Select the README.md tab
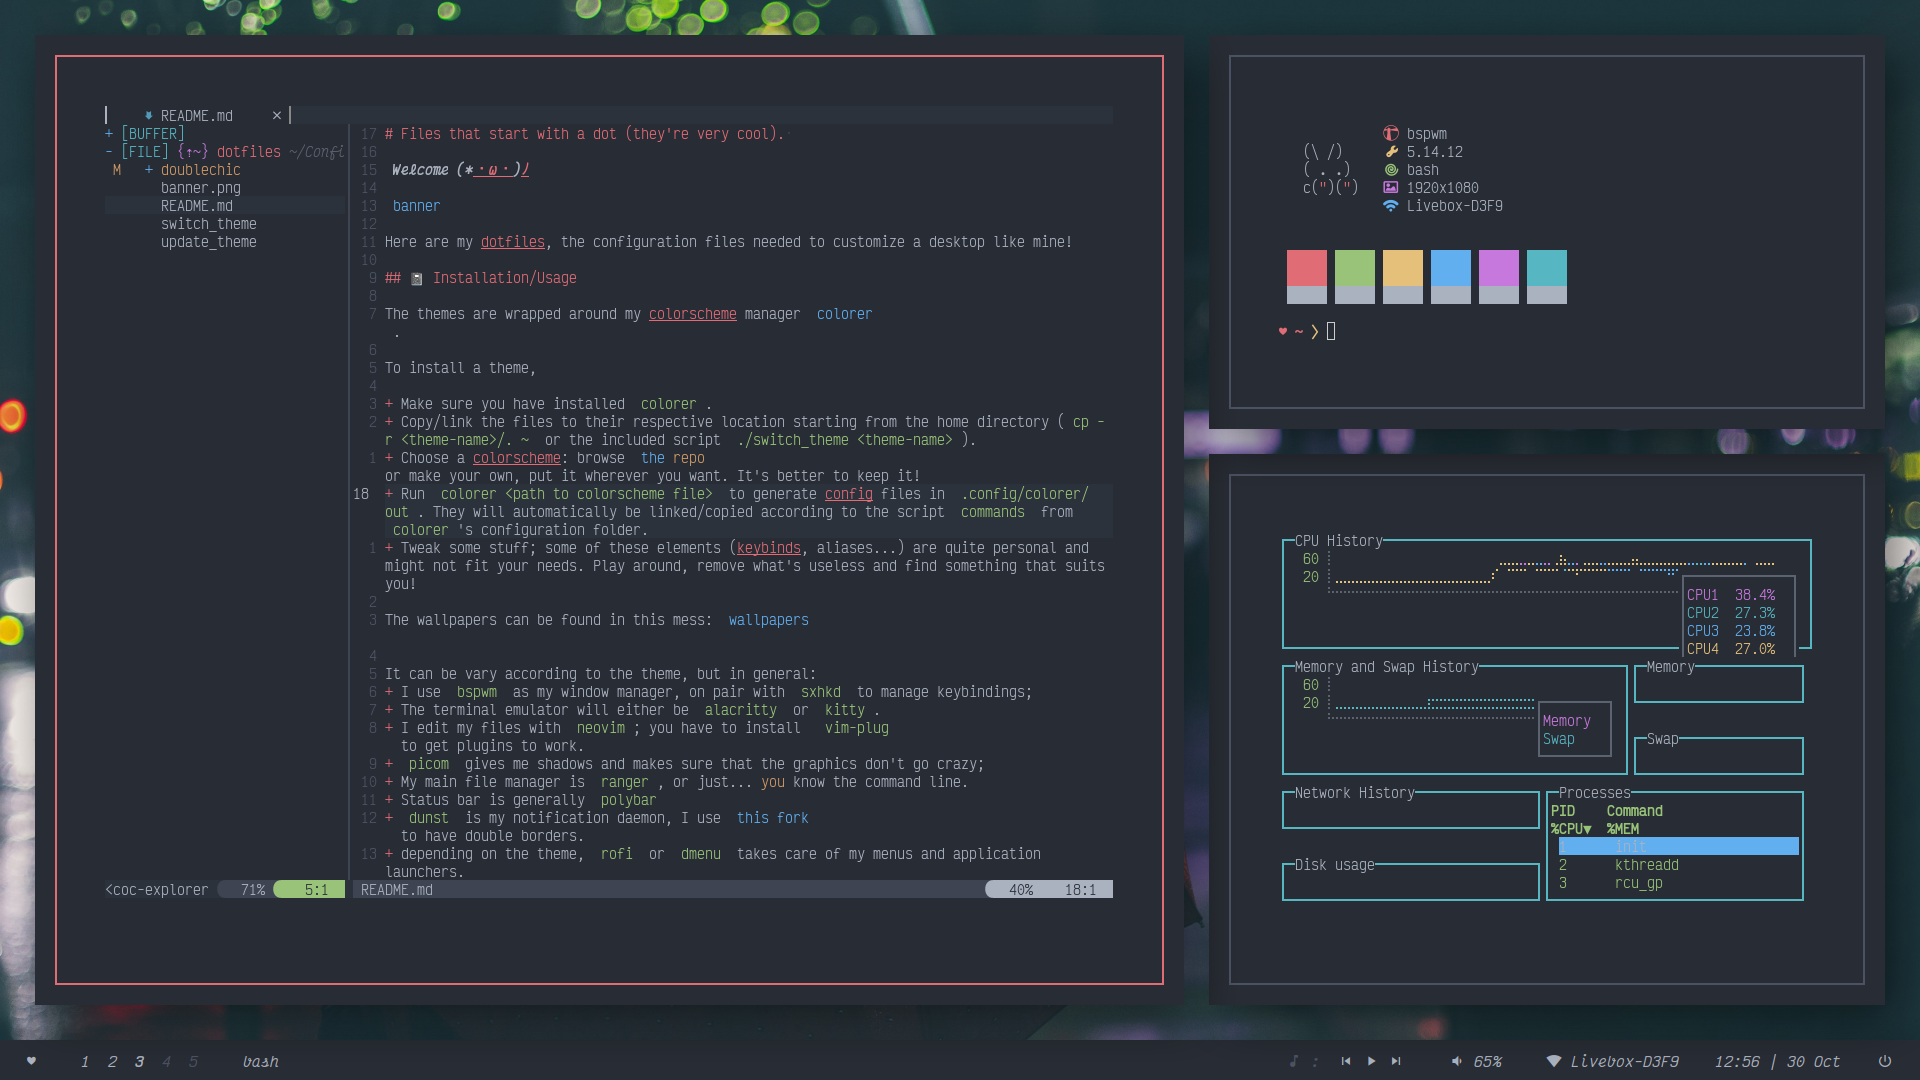Image resolution: width=1920 pixels, height=1080 pixels. (196, 116)
